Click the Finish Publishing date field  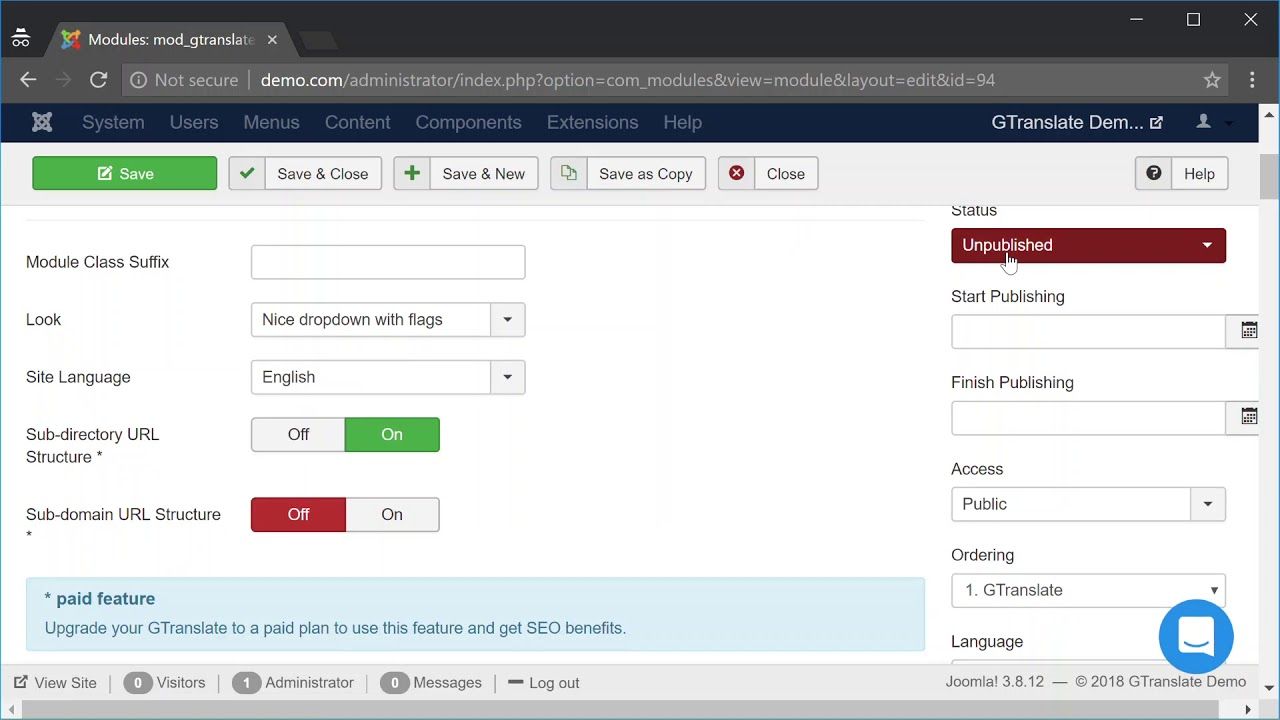click(x=1088, y=417)
